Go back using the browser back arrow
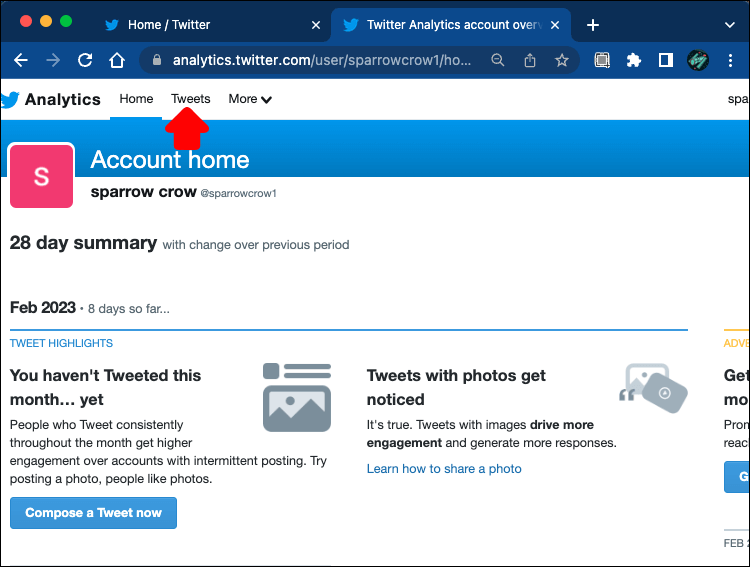 tap(21, 60)
